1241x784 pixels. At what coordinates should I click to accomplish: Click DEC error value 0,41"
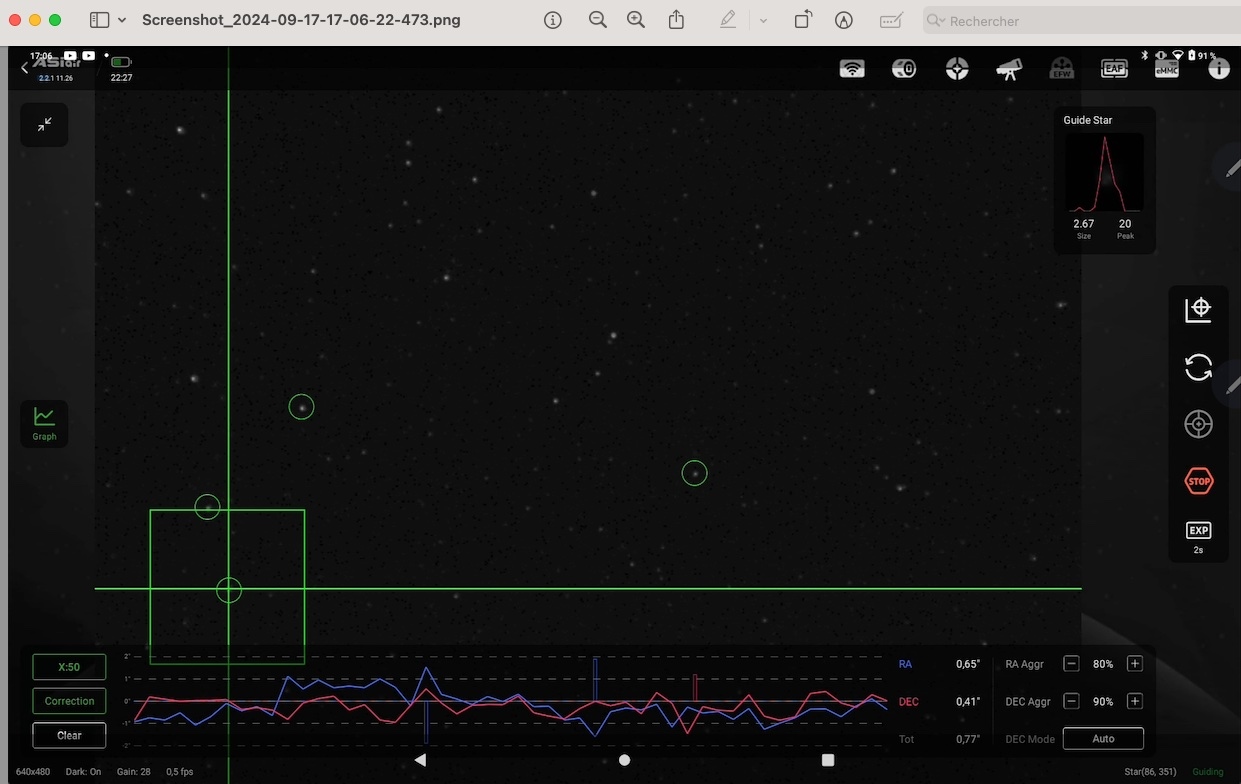pos(968,701)
